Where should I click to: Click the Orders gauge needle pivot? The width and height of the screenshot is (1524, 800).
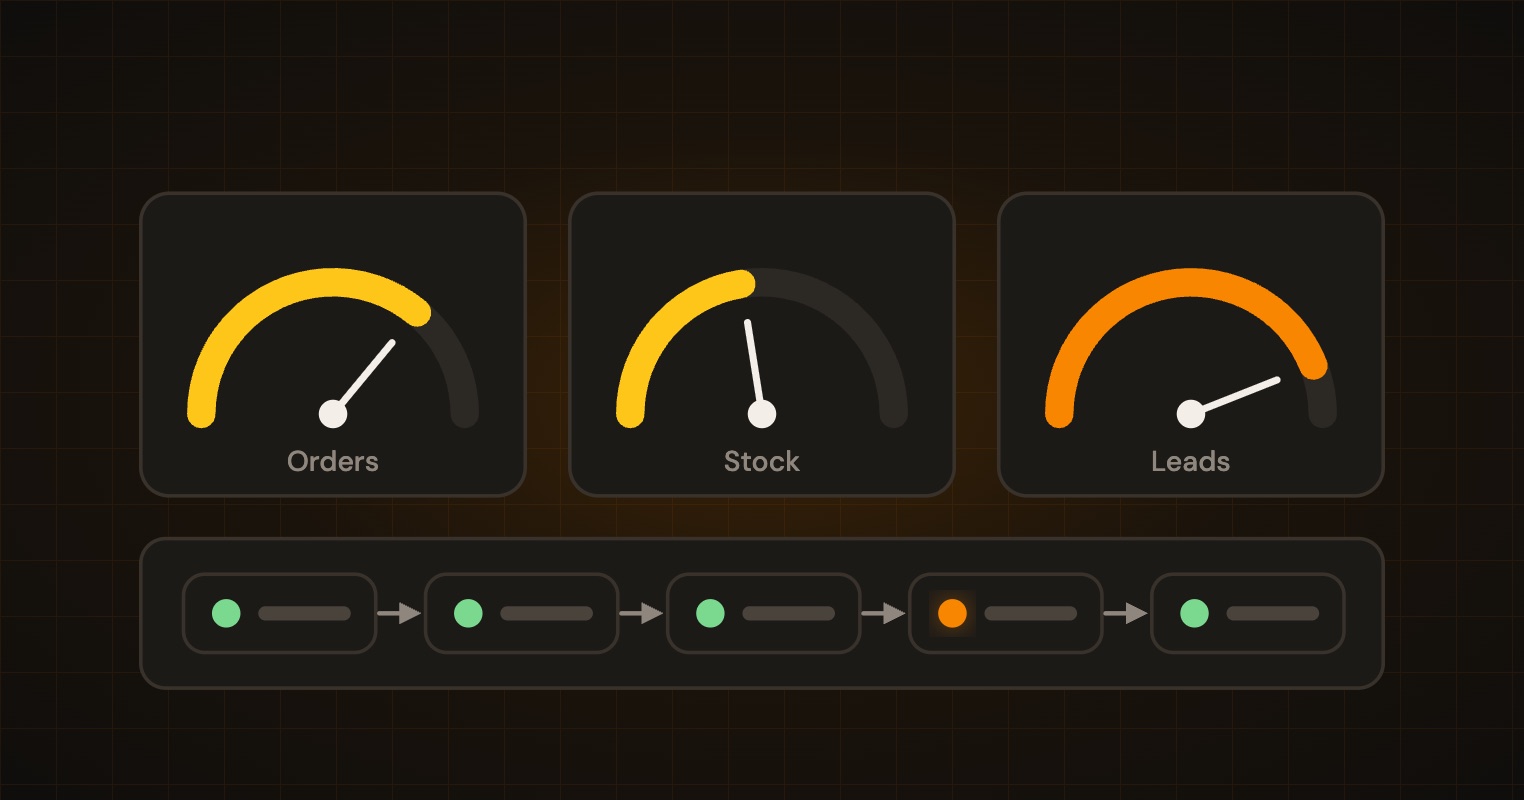pos(333,413)
